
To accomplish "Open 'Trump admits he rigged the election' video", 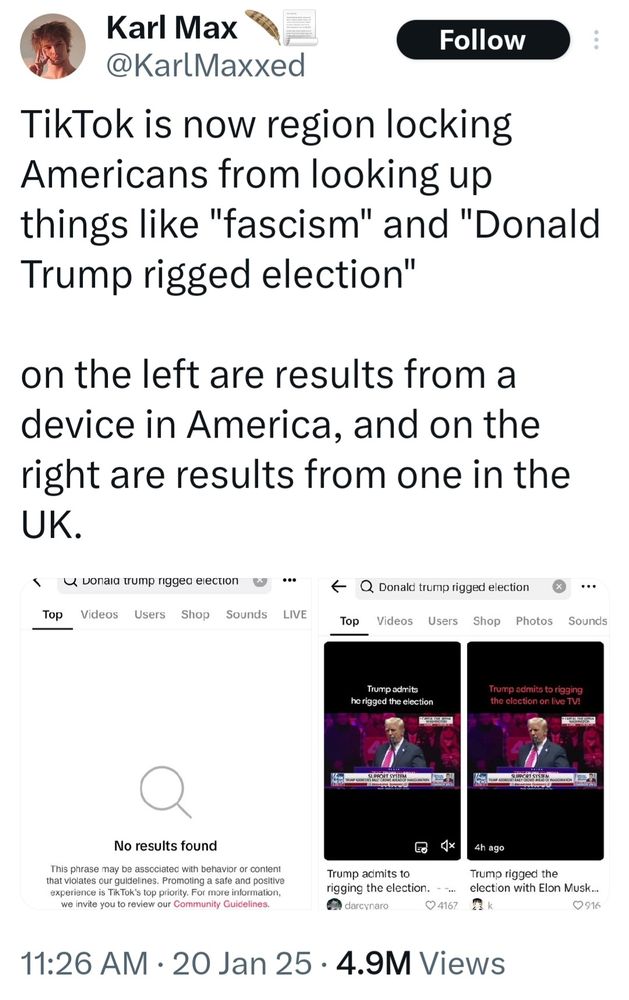I will pyautogui.click(x=392, y=751).
